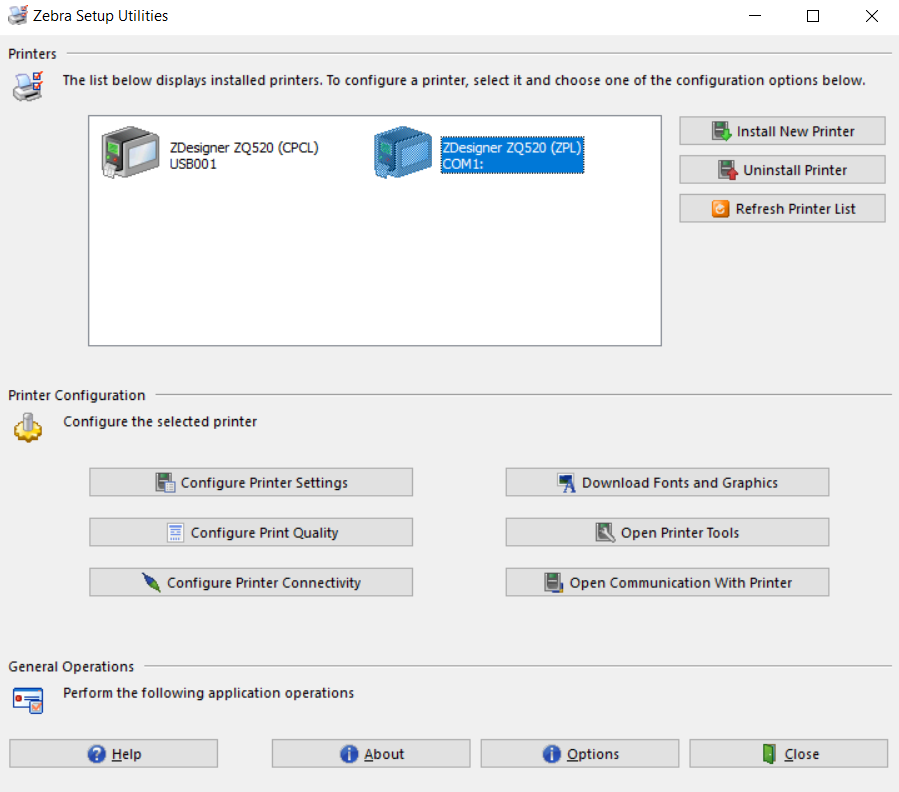Refresh the printer list
Screen dimensions: 899x792
[x=781, y=208]
